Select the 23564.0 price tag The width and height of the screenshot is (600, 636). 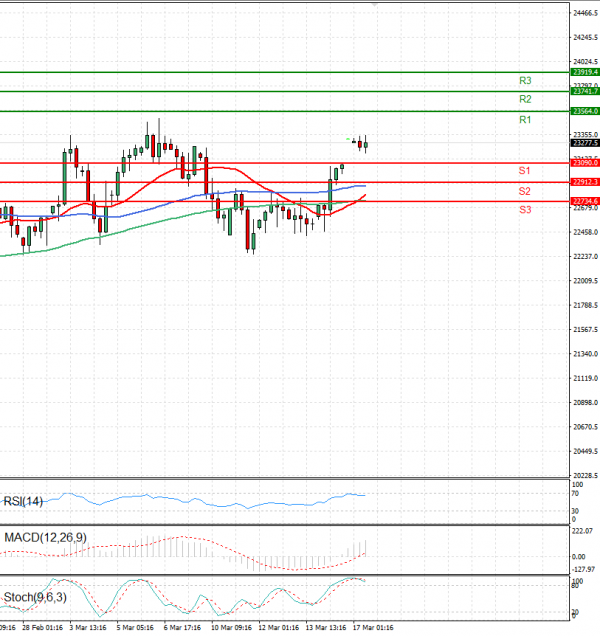[585, 111]
